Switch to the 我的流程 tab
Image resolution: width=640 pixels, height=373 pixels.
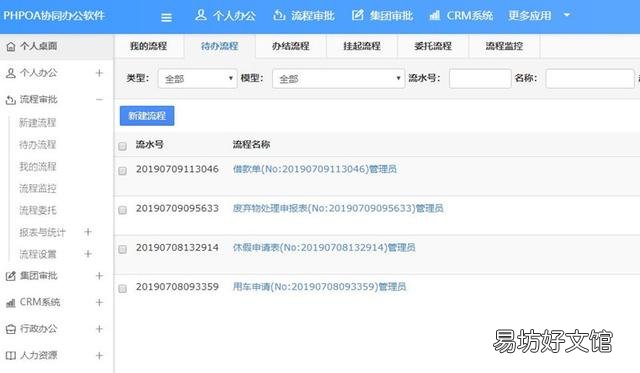149,46
